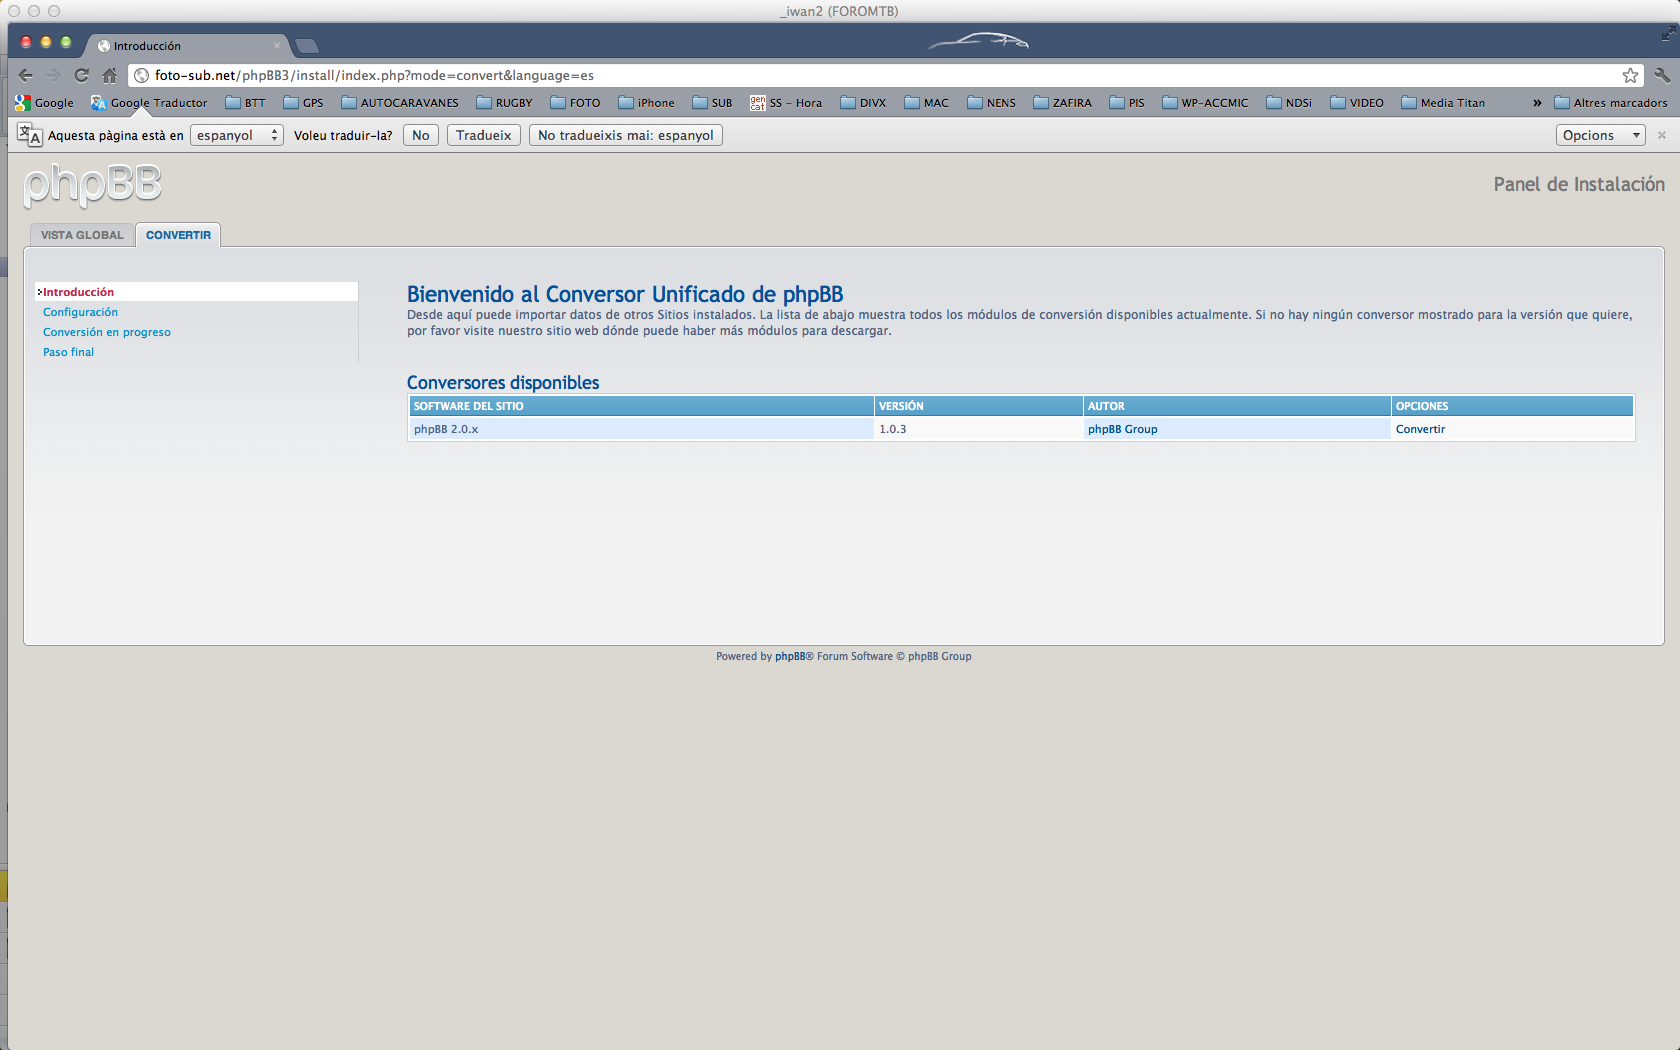The image size is (1680, 1050).
Task: Open ZAFIRA bookmarks folder
Action: coord(1063,103)
